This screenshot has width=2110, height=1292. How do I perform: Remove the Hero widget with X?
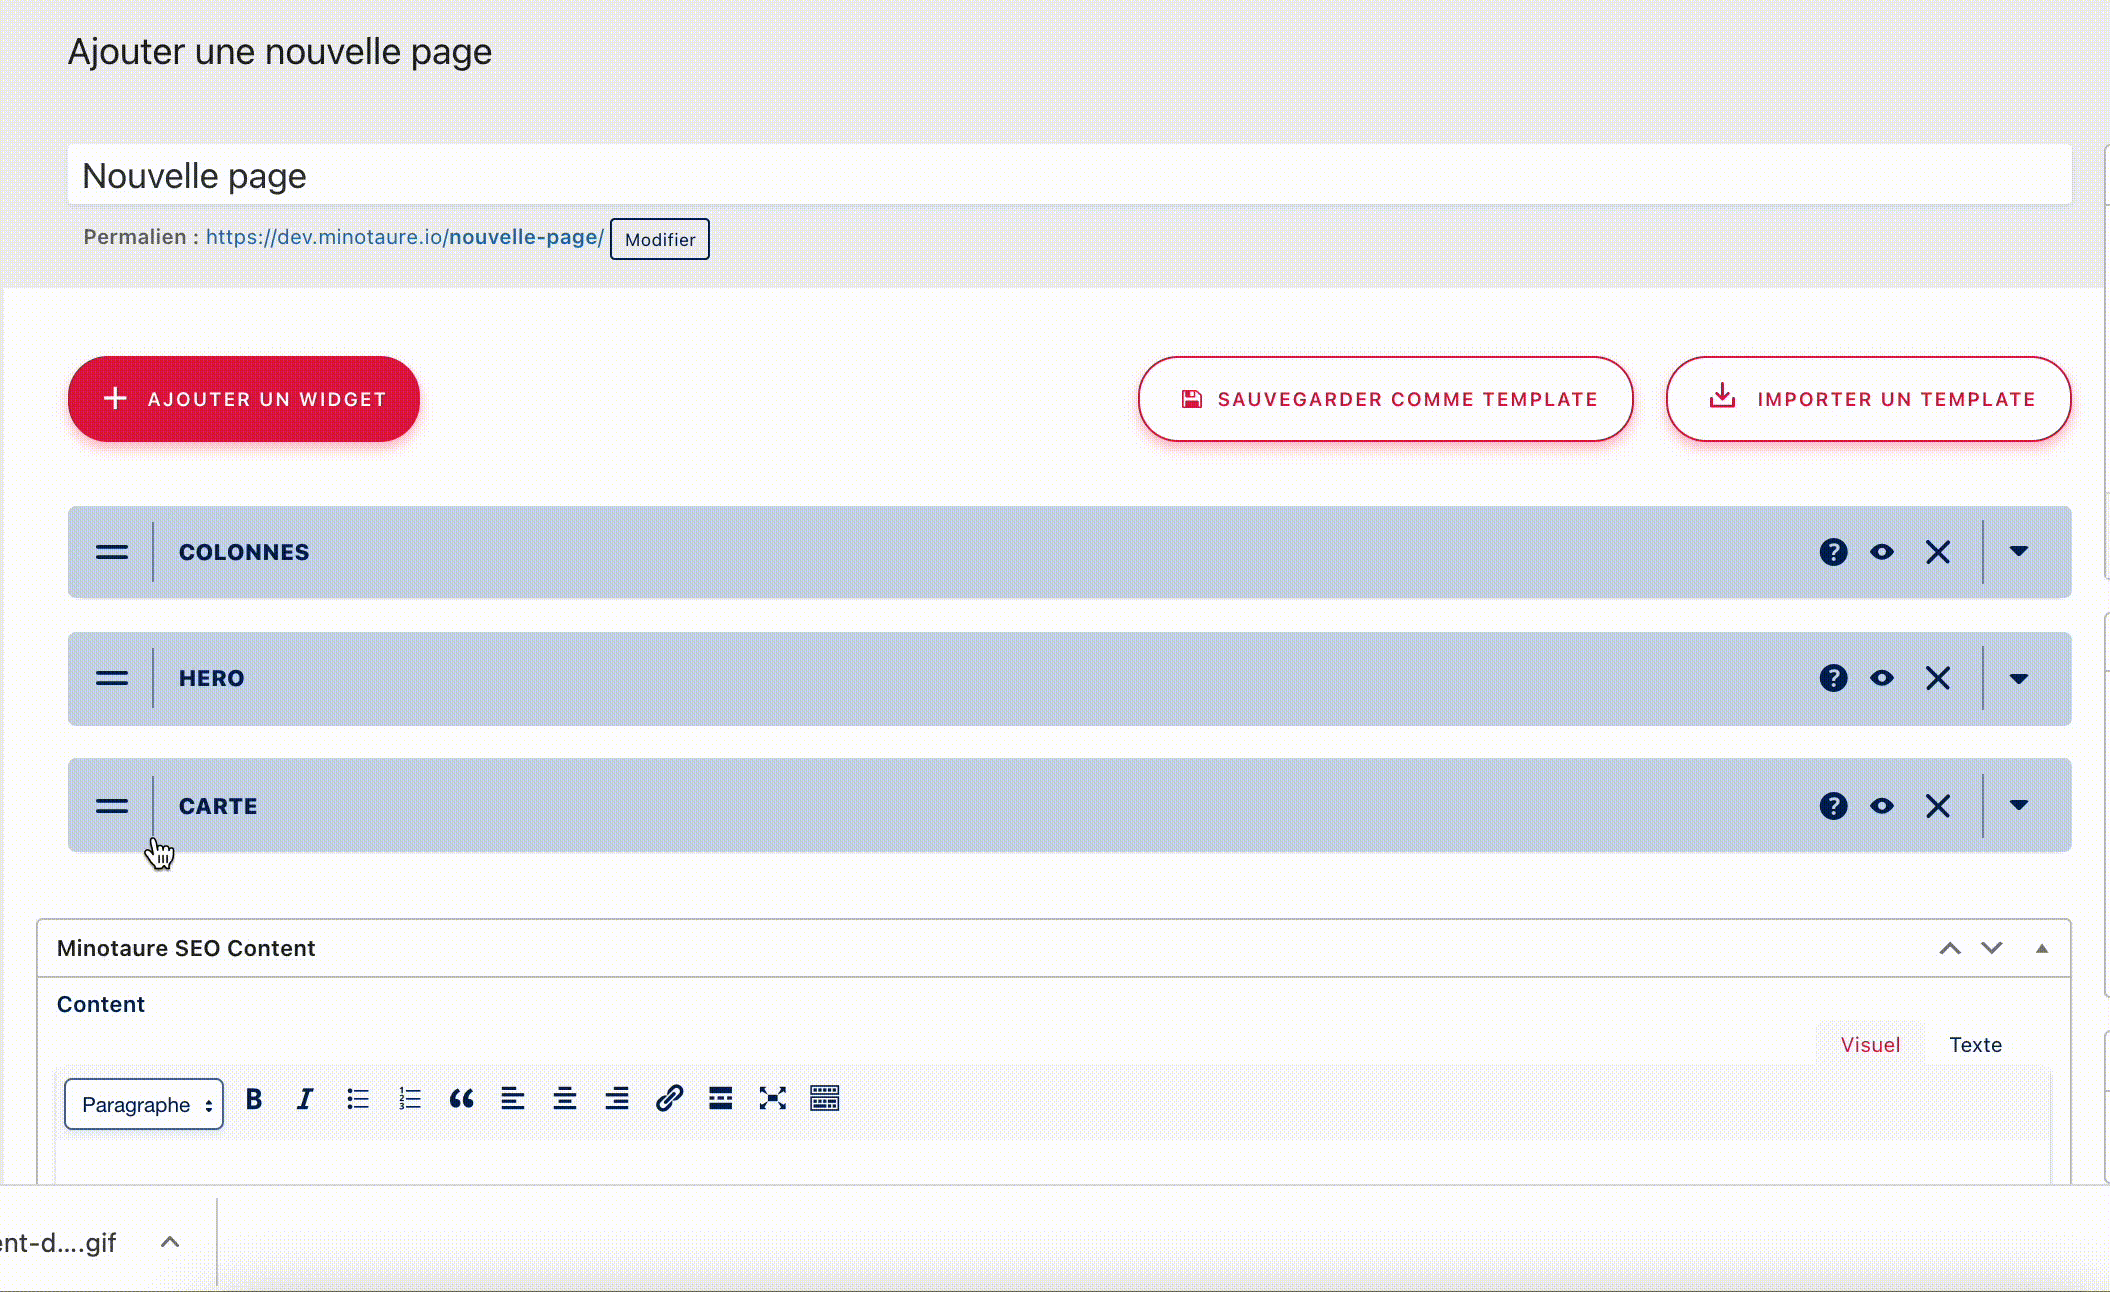tap(1938, 678)
